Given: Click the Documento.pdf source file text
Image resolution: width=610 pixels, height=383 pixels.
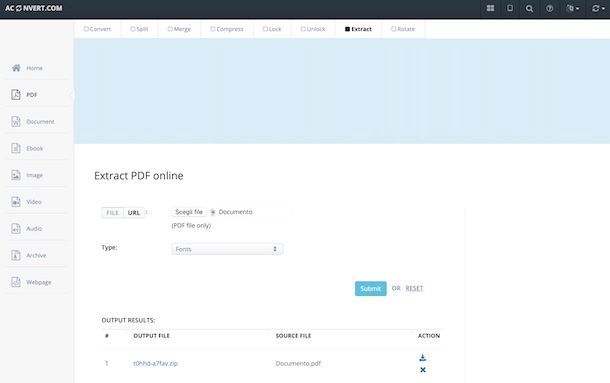Looking at the screenshot, I should coord(298,363).
